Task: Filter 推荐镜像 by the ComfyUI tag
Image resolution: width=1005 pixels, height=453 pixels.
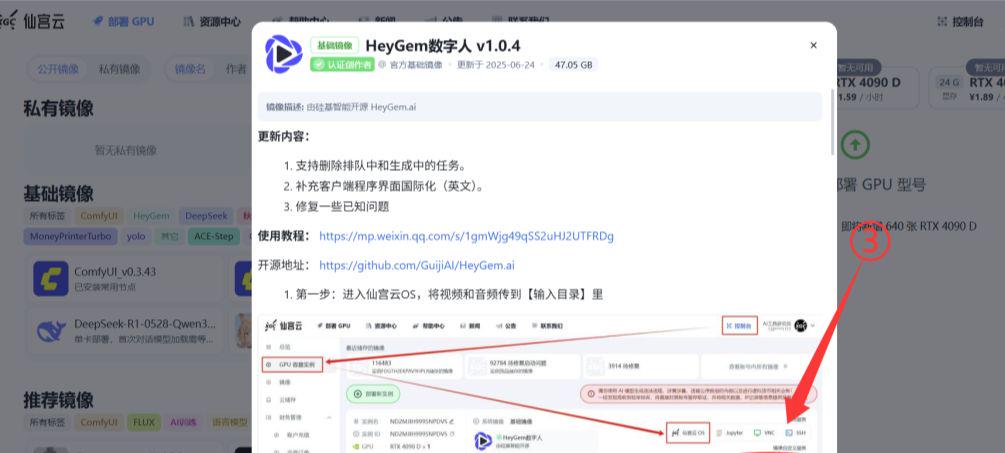Action: tap(99, 422)
